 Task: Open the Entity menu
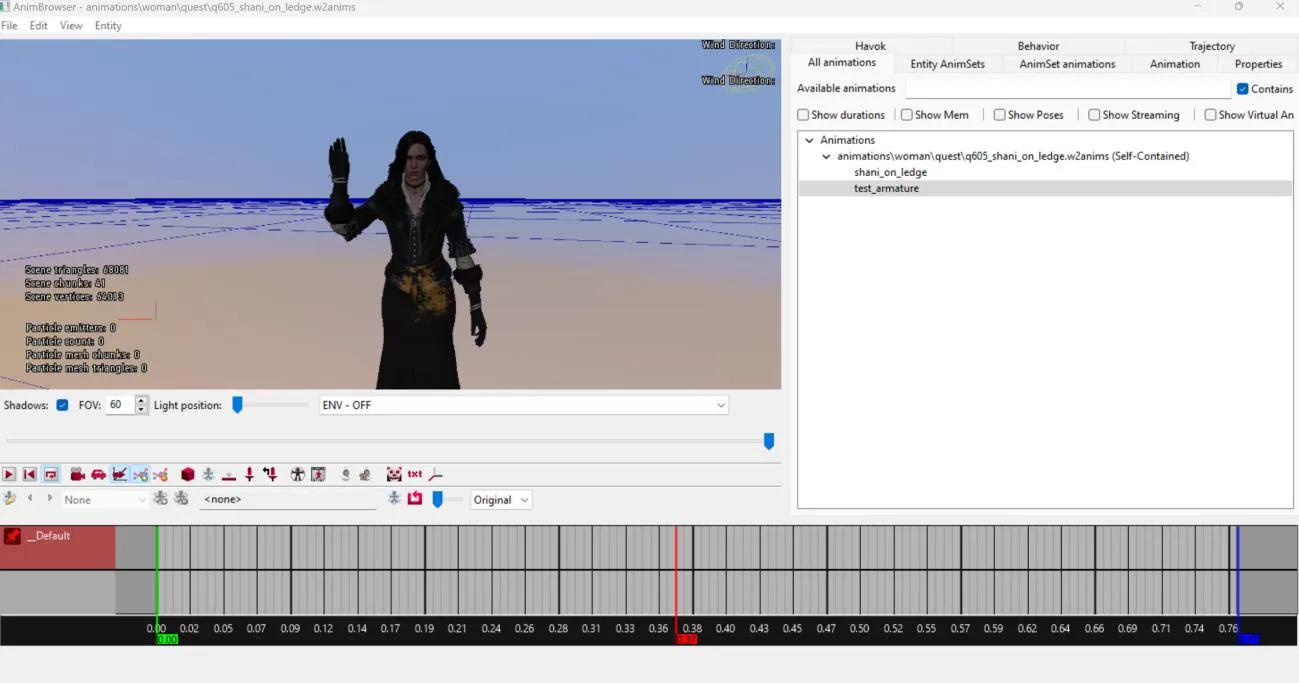[107, 25]
